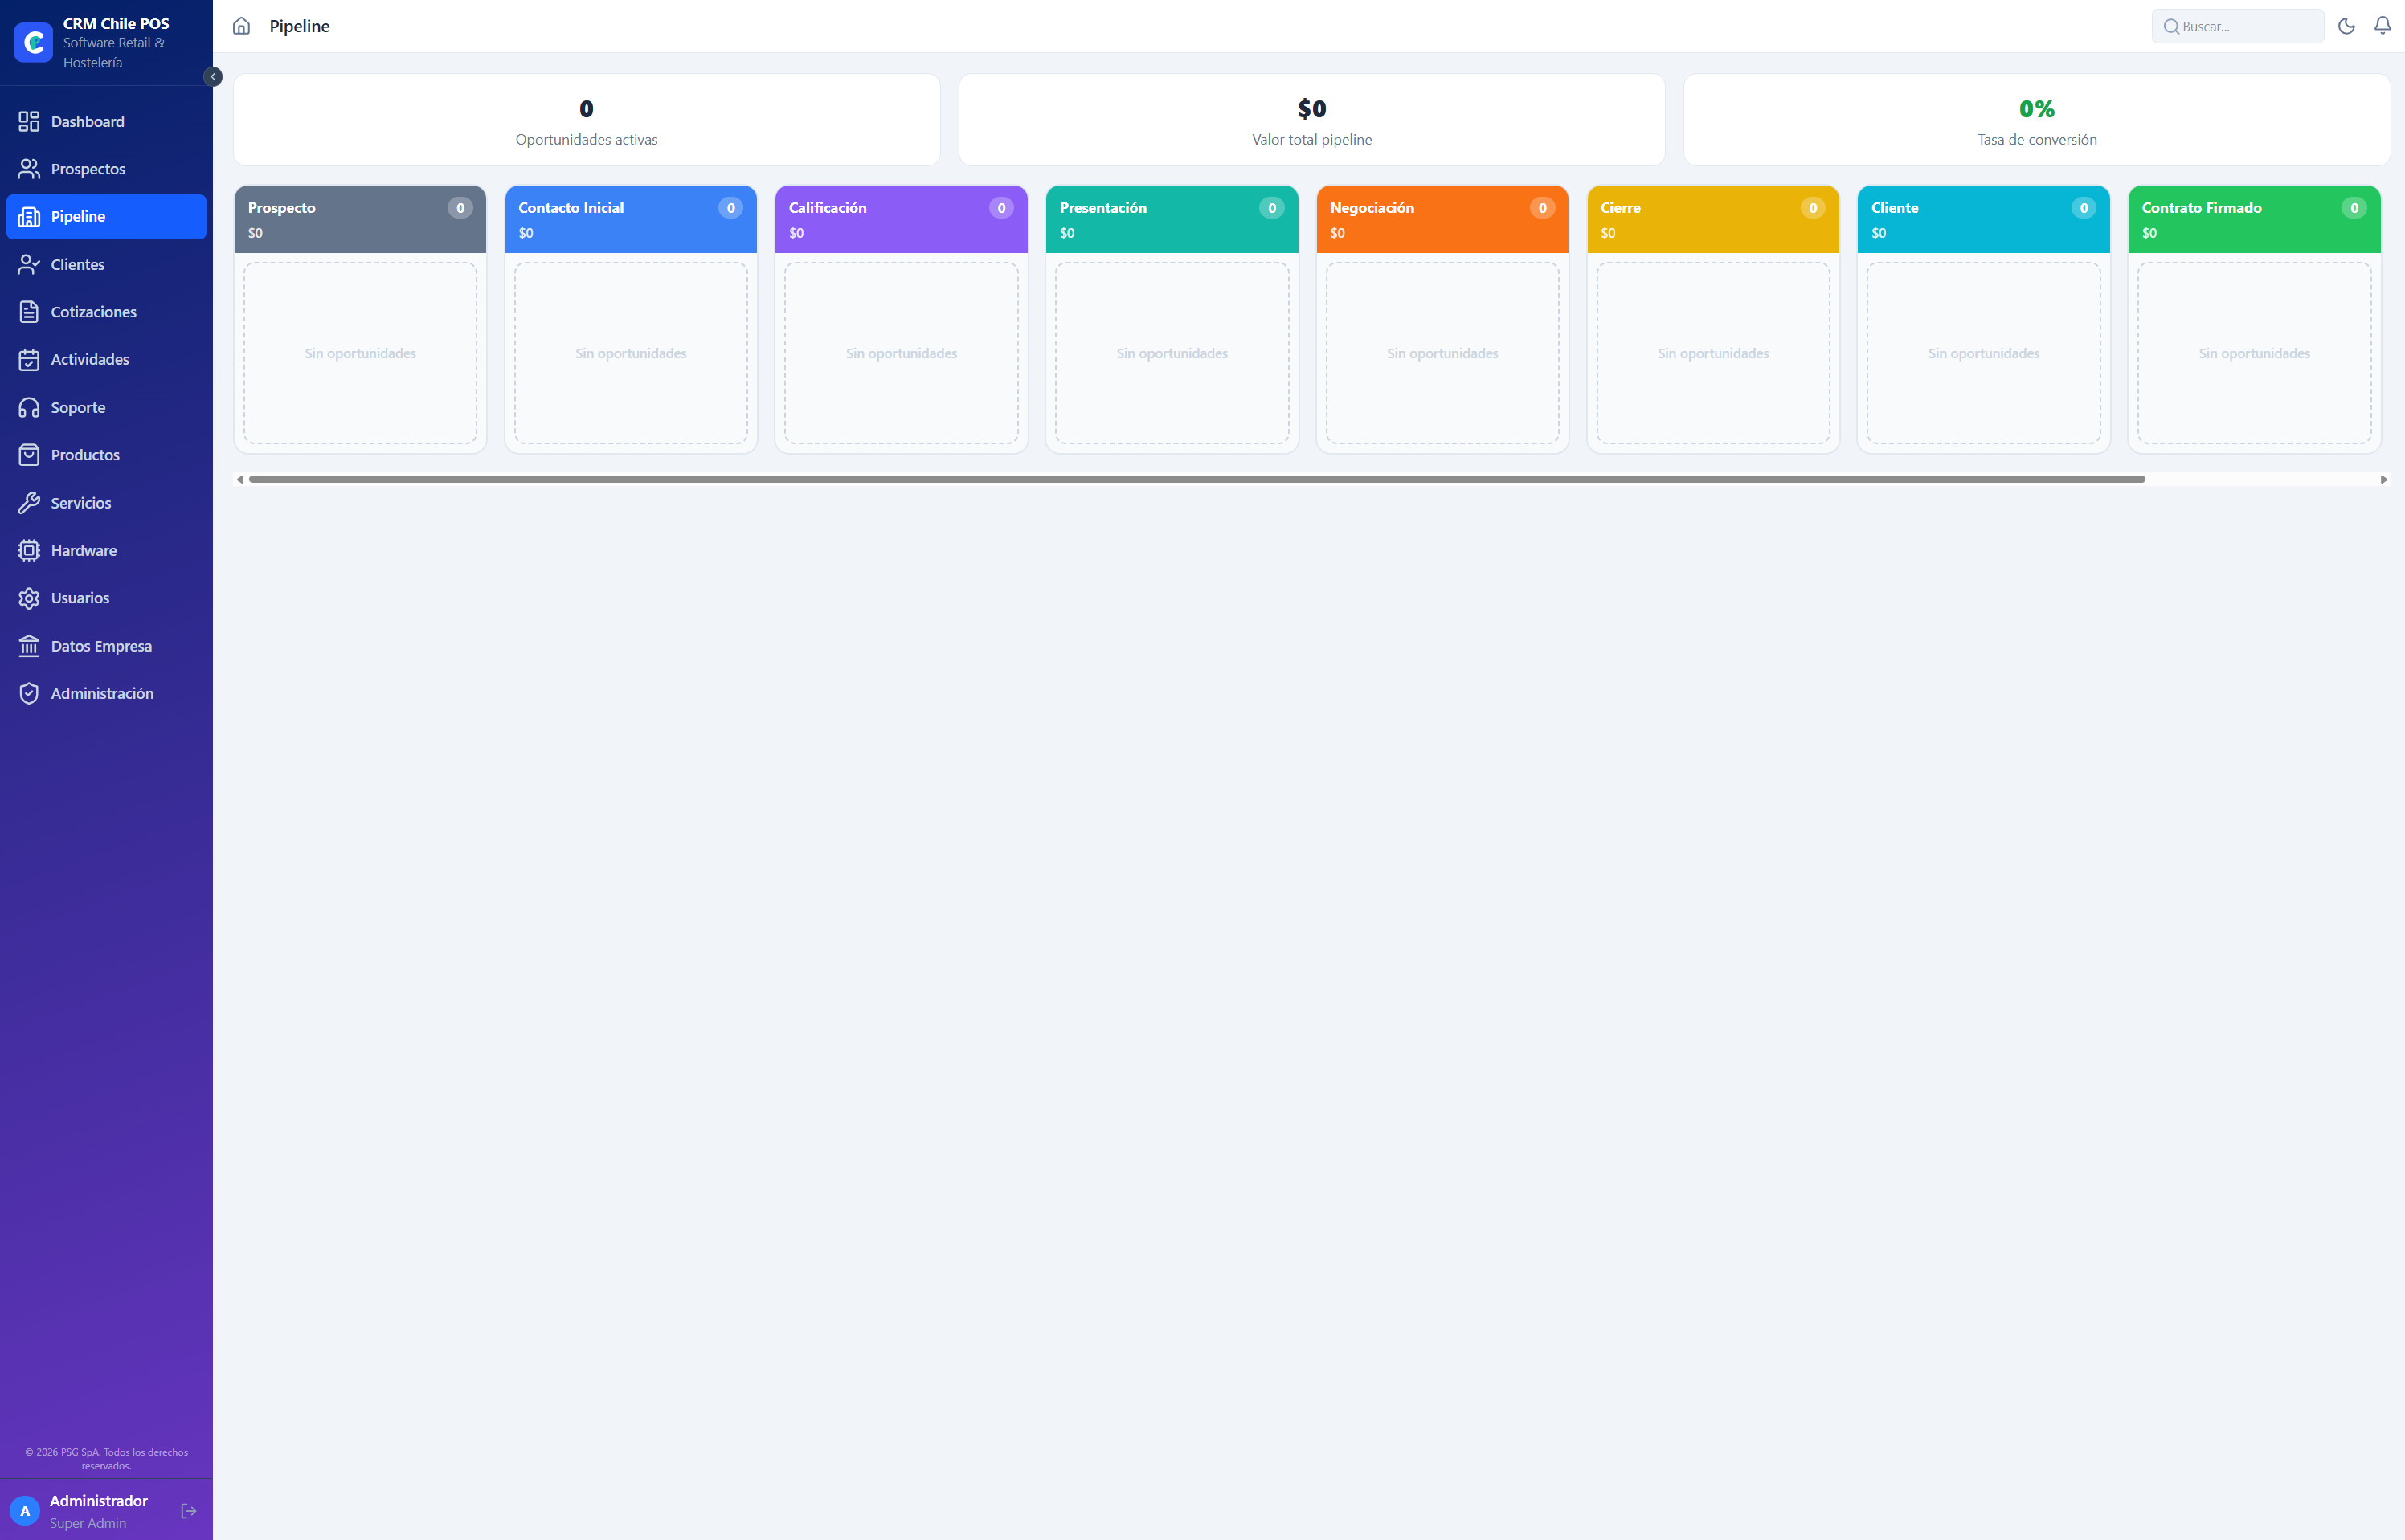The width and height of the screenshot is (2405, 1540).
Task: Click the Cierre stage empty dropzone
Action: pos(1713,353)
